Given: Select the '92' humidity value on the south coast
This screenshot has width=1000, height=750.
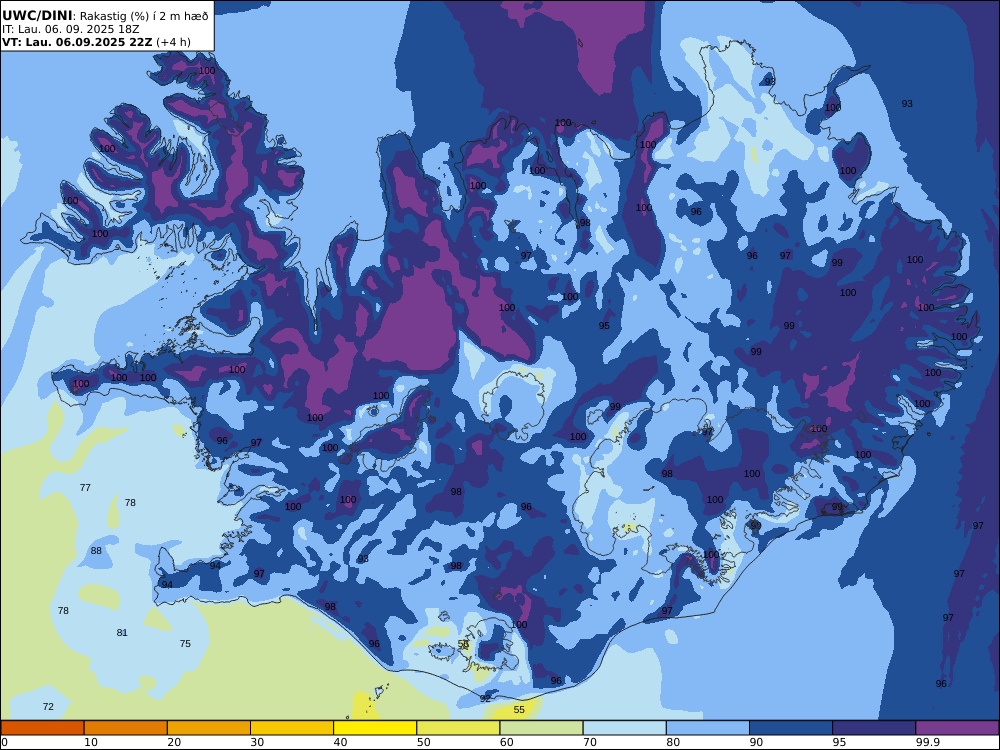Looking at the screenshot, I should (x=485, y=698).
